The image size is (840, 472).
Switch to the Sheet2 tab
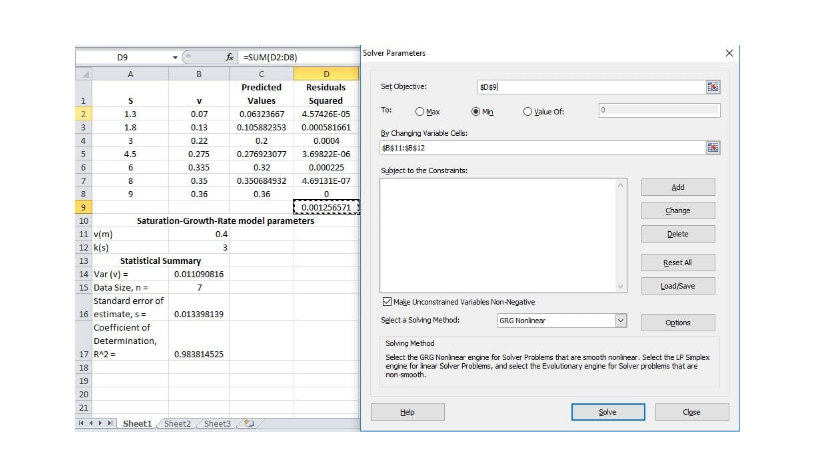pyautogui.click(x=178, y=424)
